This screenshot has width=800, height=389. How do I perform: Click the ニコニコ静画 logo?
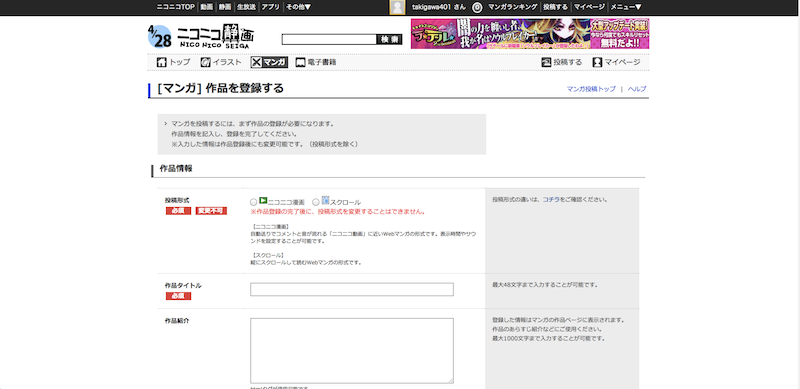215,36
